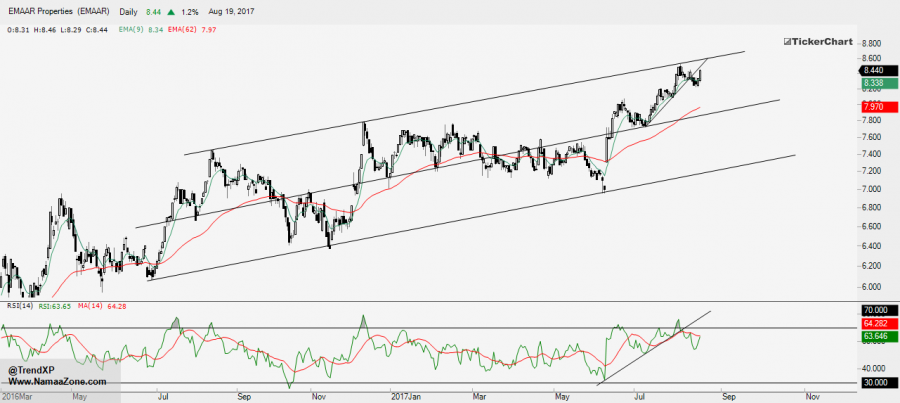The image size is (900, 403).
Task: Click the red 64.282 RSI axis tag
Action: pos(878,324)
